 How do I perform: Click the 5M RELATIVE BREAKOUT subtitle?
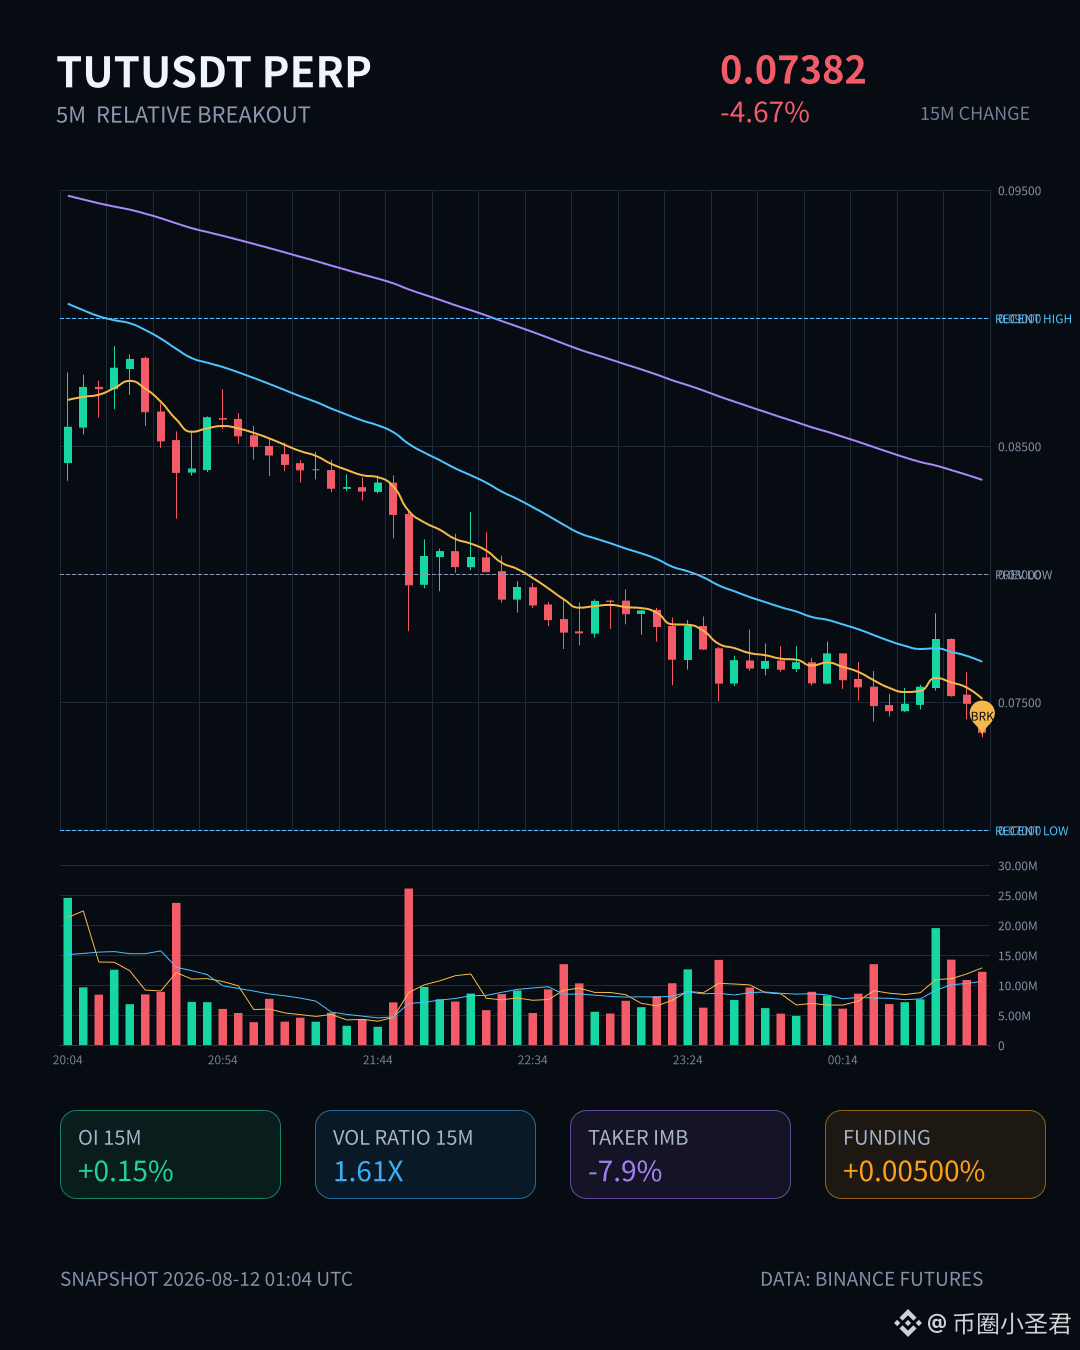point(183,115)
